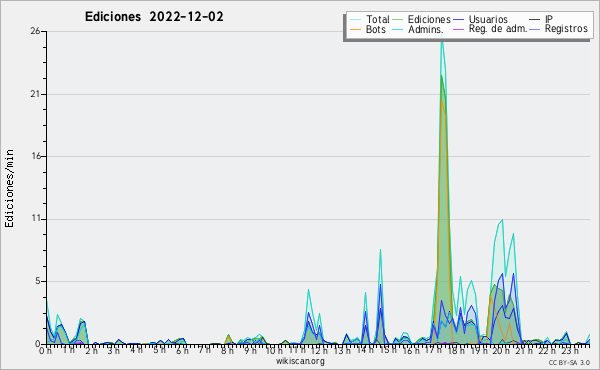Click the x-axis label 3 h
Viewport: 600px width, 370px height.
click(113, 351)
